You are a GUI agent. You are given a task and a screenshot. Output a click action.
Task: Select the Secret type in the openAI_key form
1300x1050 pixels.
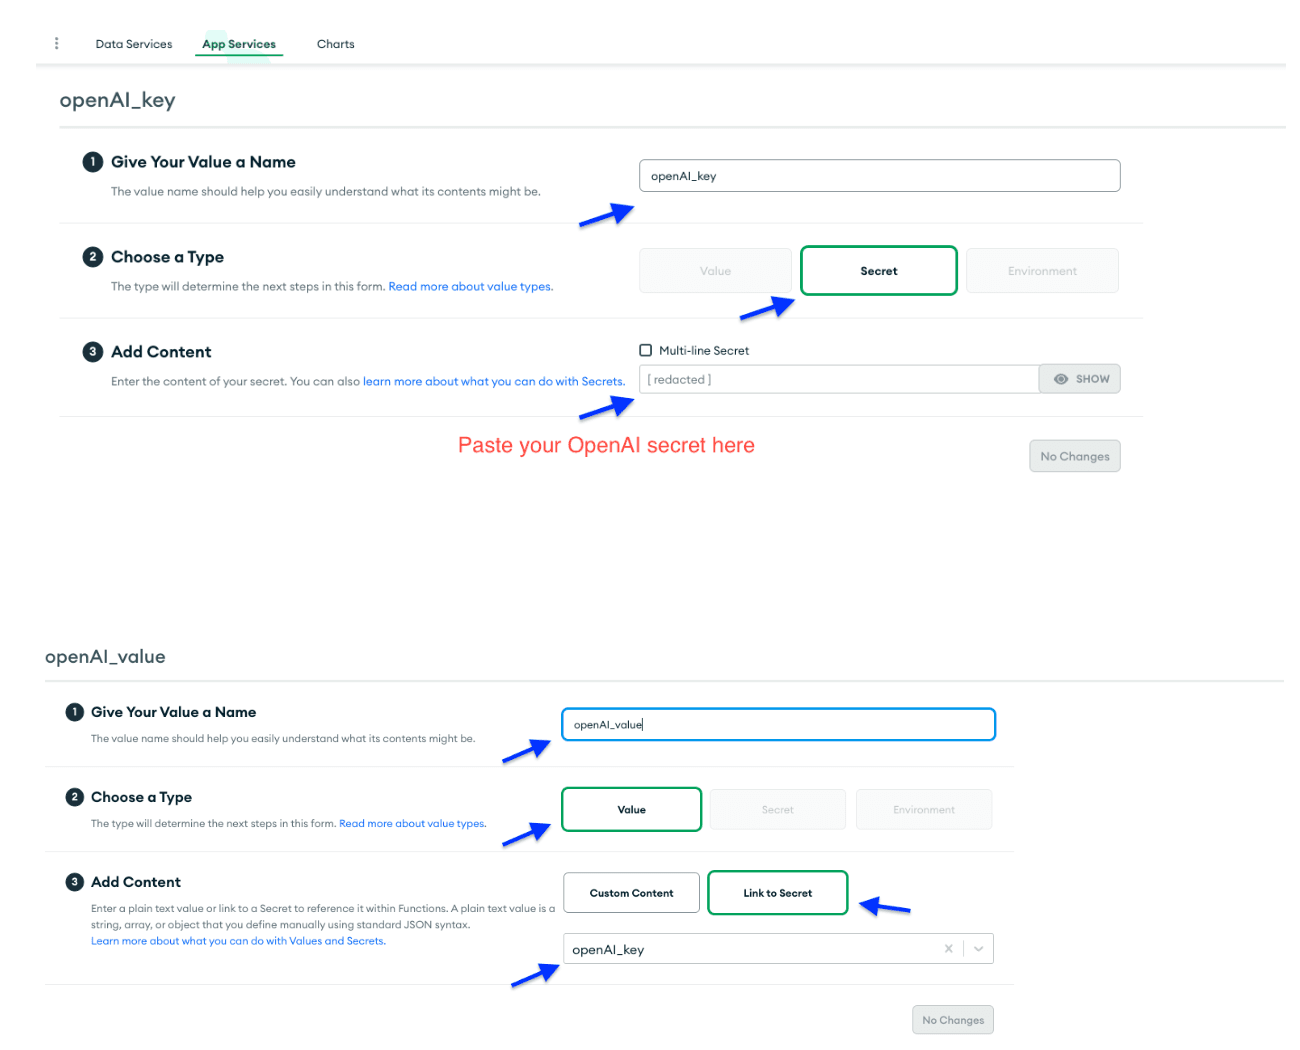click(x=879, y=271)
